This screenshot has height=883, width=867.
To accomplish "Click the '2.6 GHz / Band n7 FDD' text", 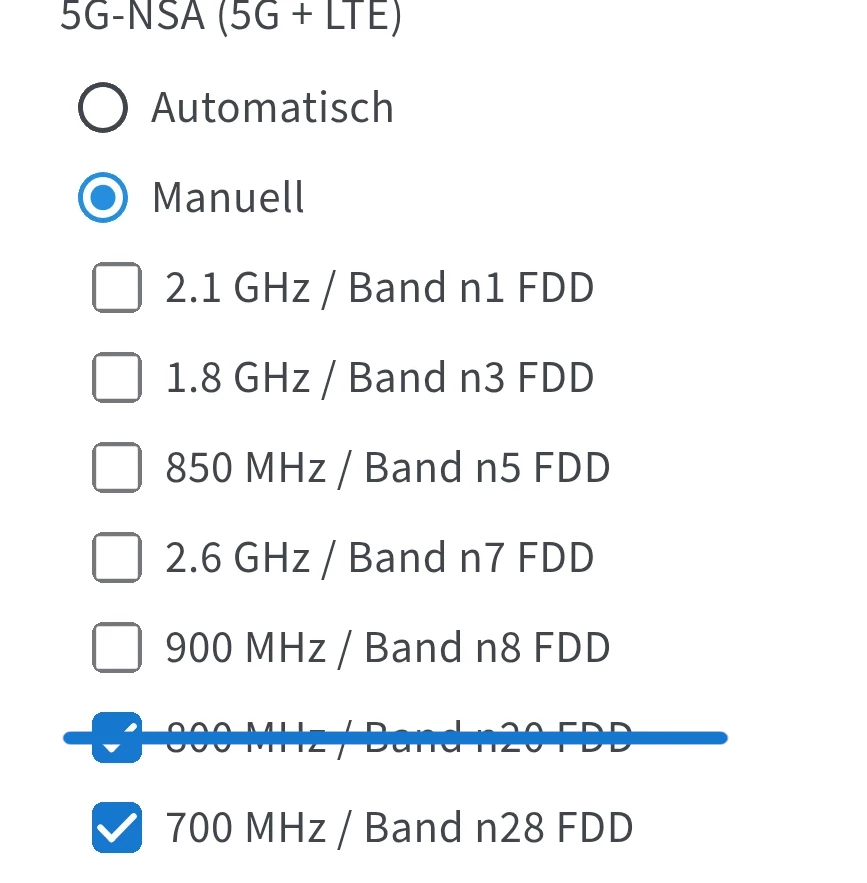I will coord(380,558).
